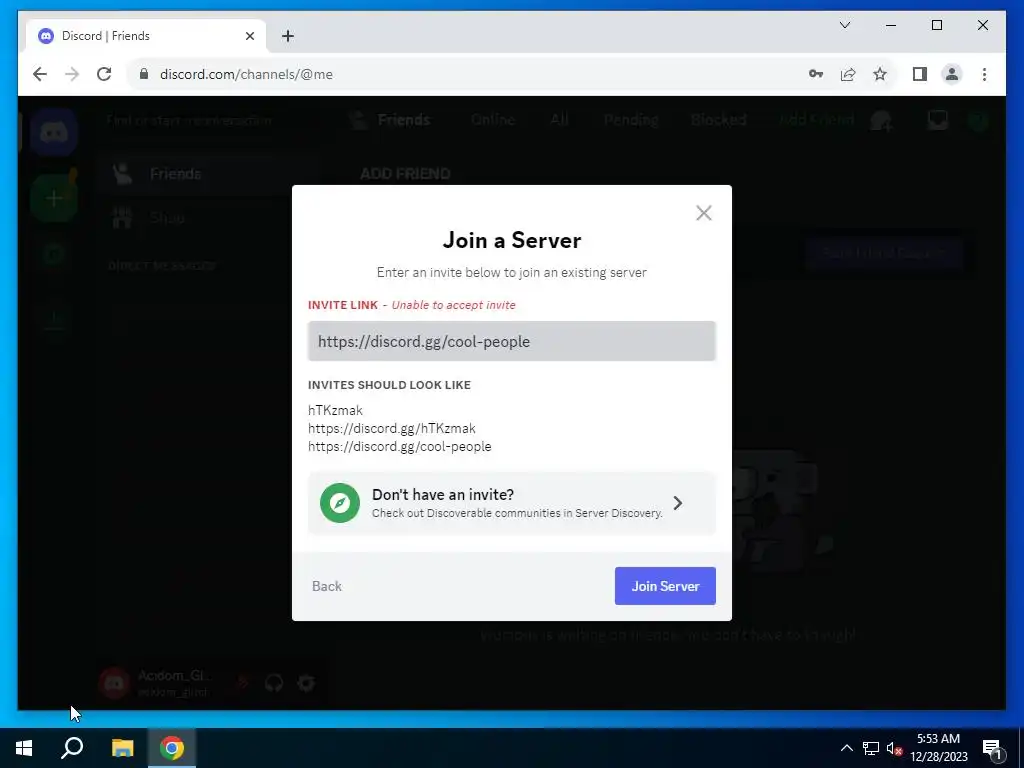Viewport: 1024px width, 768px height.
Task: Open network status tray icon
Action: tap(871, 748)
